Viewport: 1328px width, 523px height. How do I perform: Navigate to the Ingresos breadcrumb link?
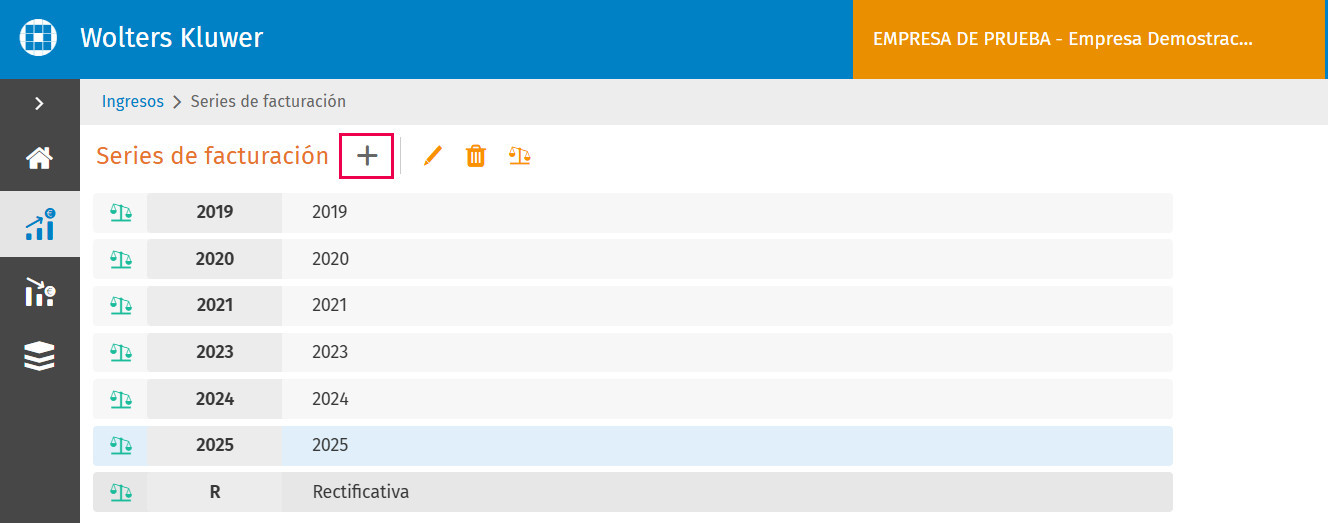pos(133,101)
